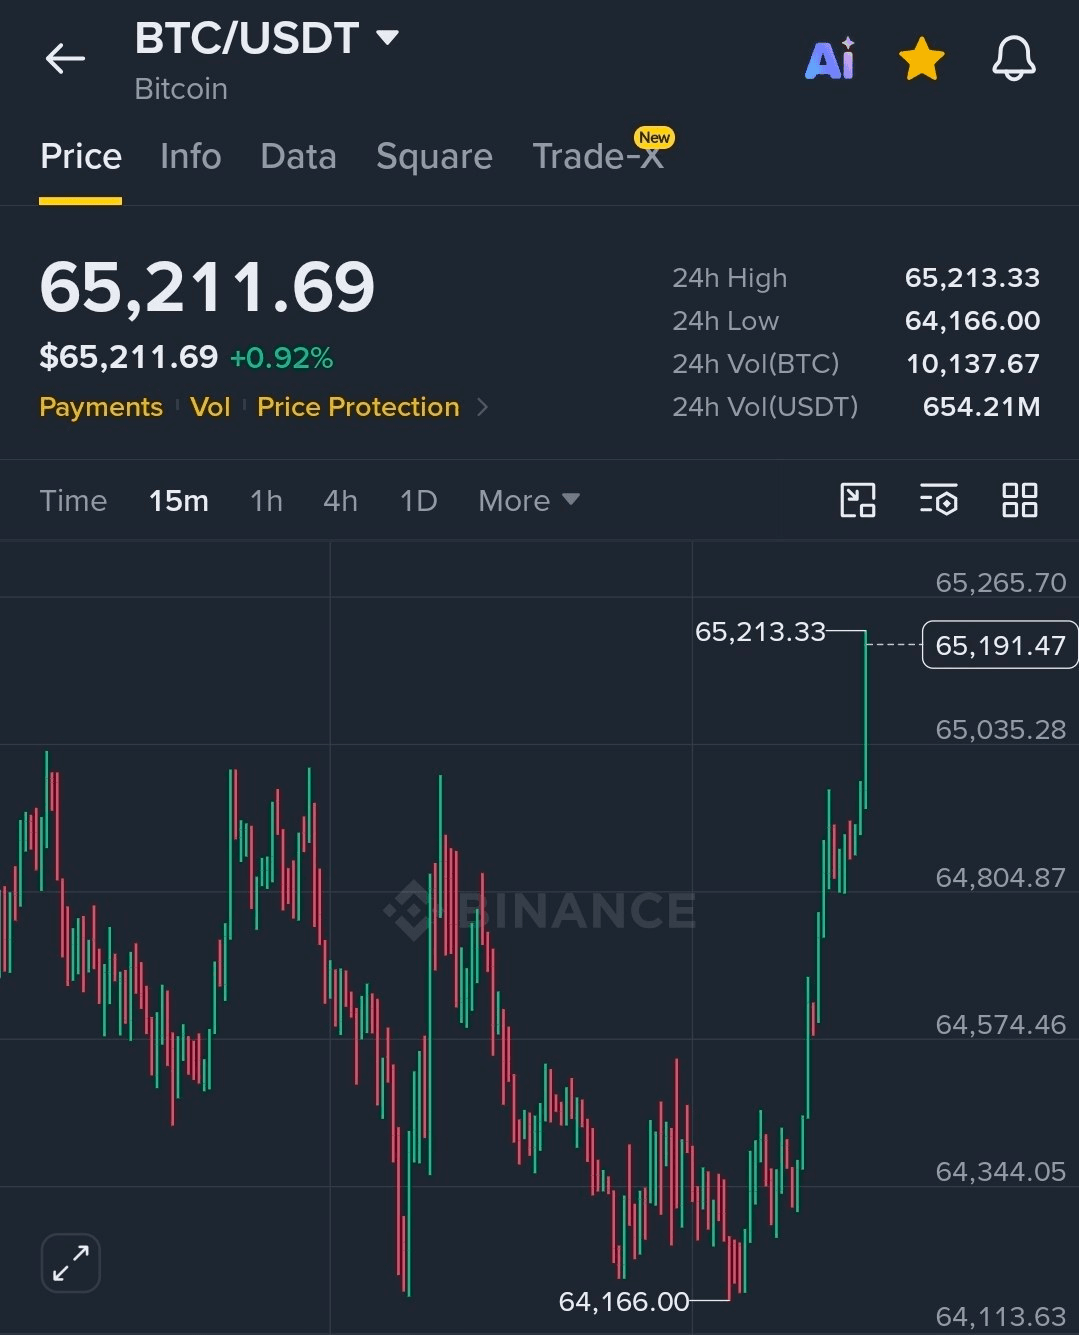Image resolution: width=1079 pixels, height=1335 pixels.
Task: Tap the 24h Vol(BTC) value 10,137.67
Action: click(x=973, y=364)
